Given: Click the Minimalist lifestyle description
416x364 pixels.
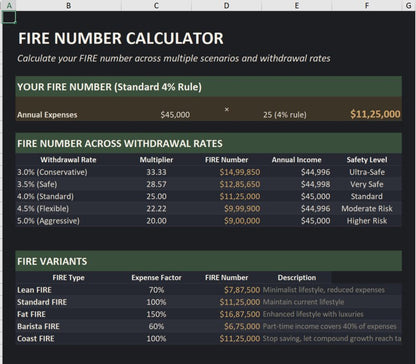Looking at the screenshot, I should (x=324, y=290).
